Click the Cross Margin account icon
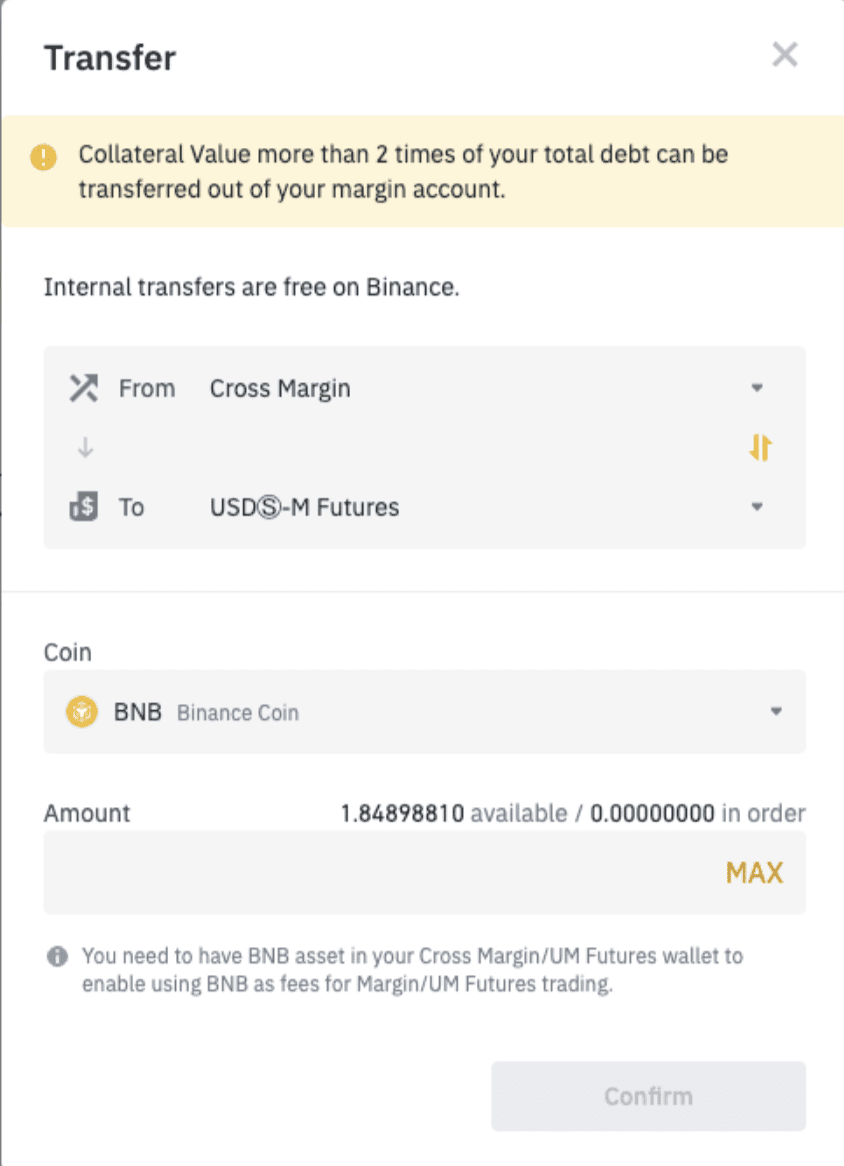 point(83,388)
